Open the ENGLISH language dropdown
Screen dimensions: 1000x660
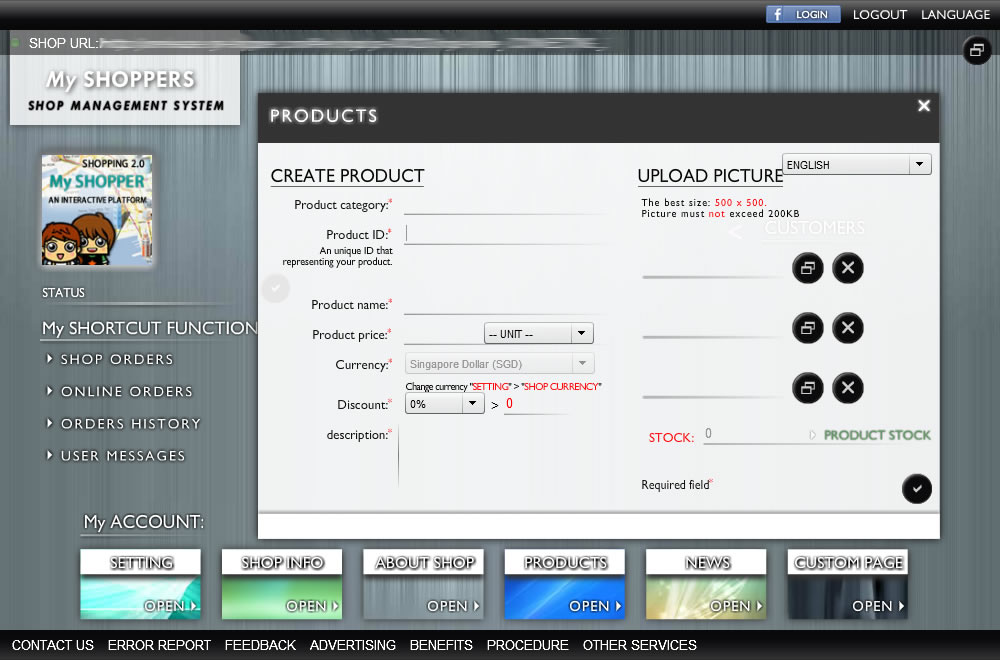point(856,165)
